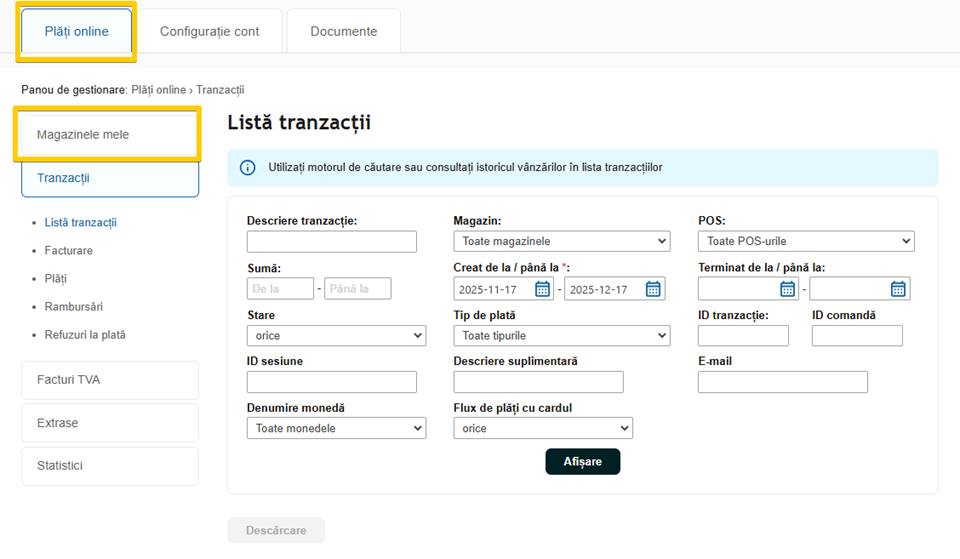Go to Facturare in the sidebar list
The image size is (960, 559).
(68, 251)
